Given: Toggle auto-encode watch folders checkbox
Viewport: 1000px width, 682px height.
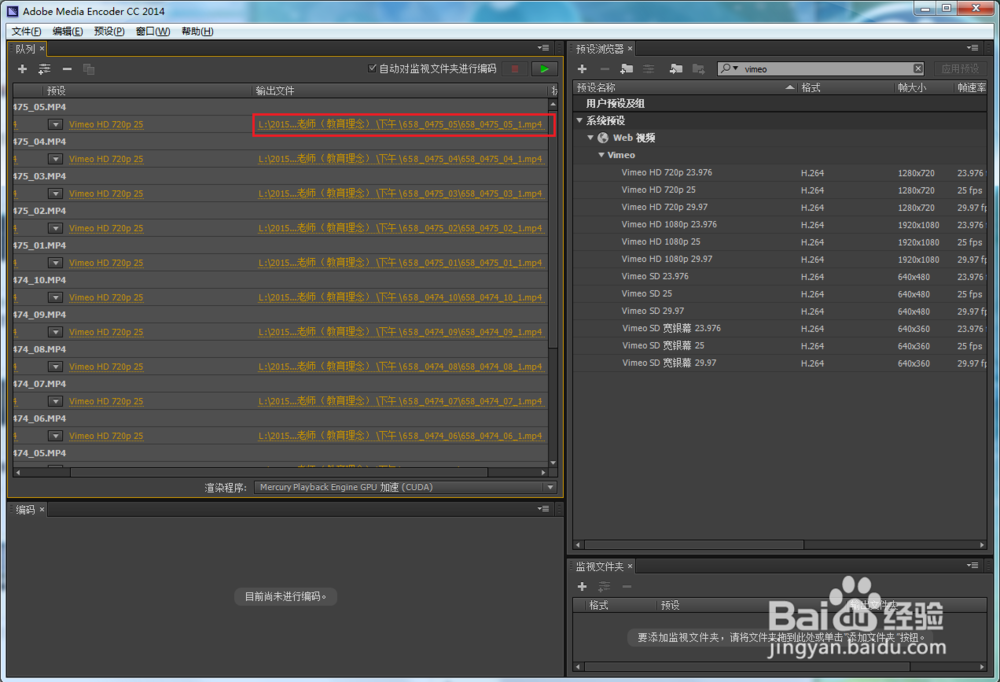Looking at the screenshot, I should pyautogui.click(x=372, y=68).
